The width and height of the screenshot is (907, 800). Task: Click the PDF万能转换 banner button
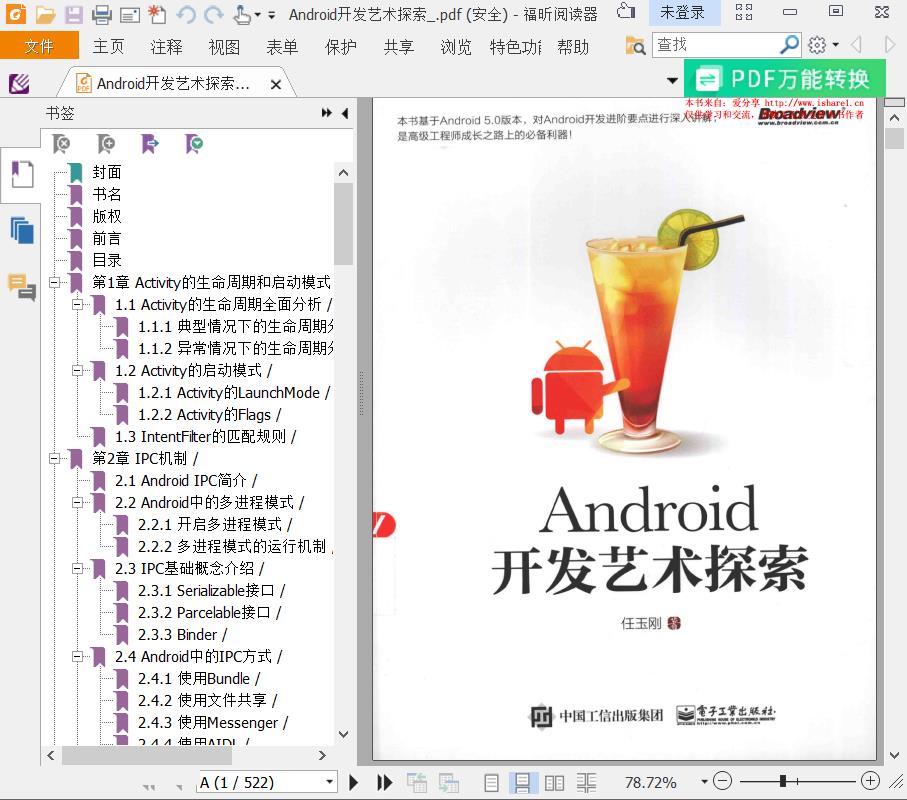784,79
